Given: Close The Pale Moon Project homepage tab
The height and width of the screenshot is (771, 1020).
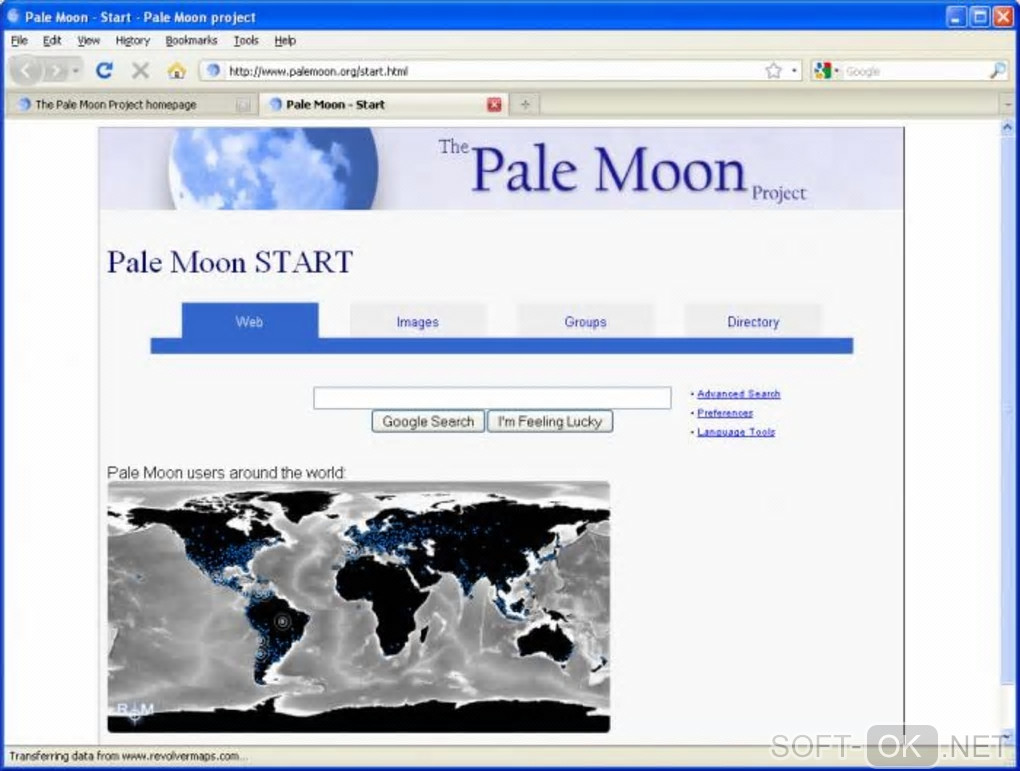Looking at the screenshot, I should [x=243, y=104].
